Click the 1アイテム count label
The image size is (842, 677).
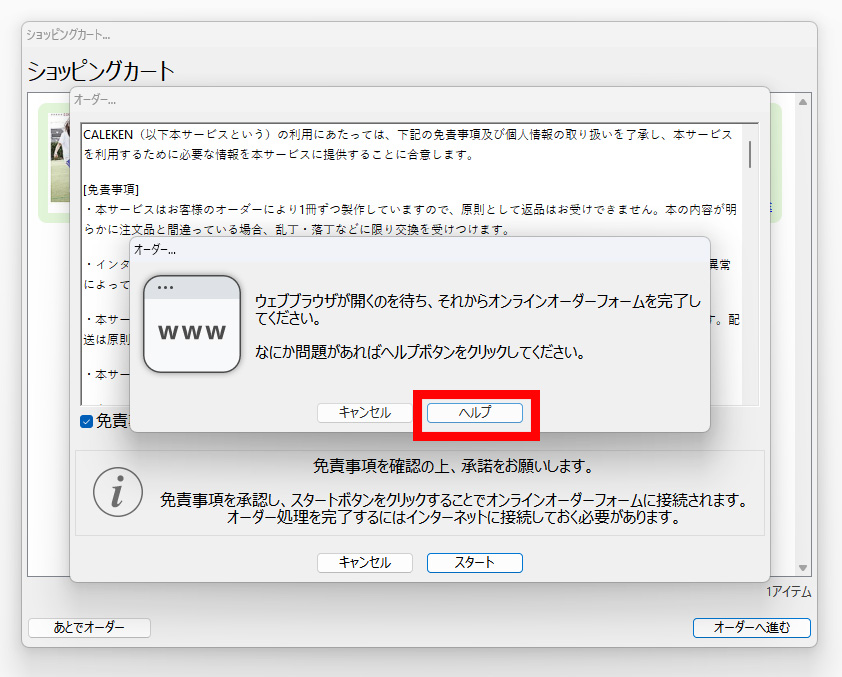pyautogui.click(x=788, y=592)
